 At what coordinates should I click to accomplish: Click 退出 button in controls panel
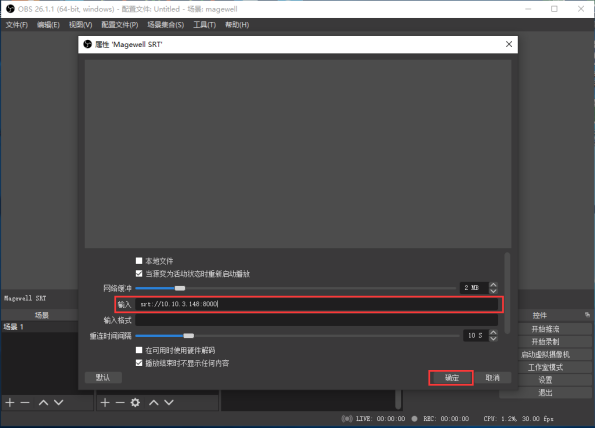(545, 393)
